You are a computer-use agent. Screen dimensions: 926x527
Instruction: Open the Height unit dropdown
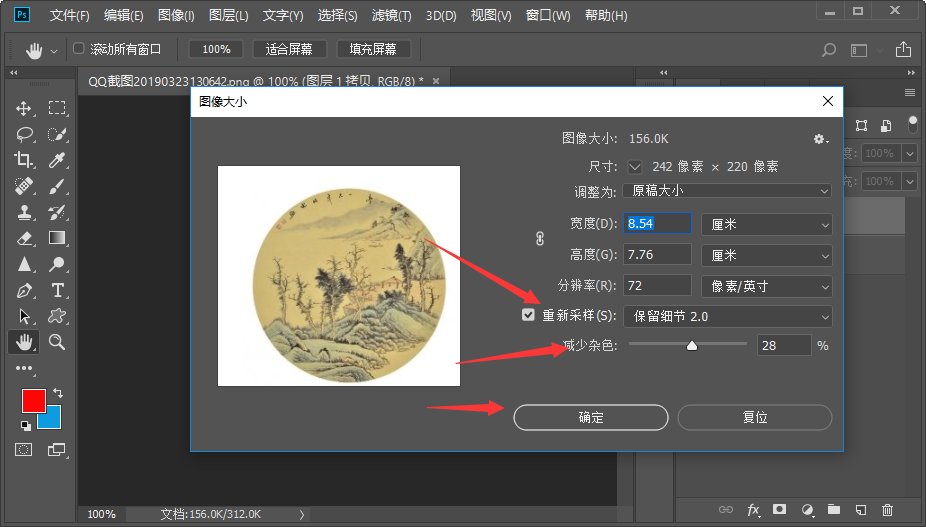767,255
